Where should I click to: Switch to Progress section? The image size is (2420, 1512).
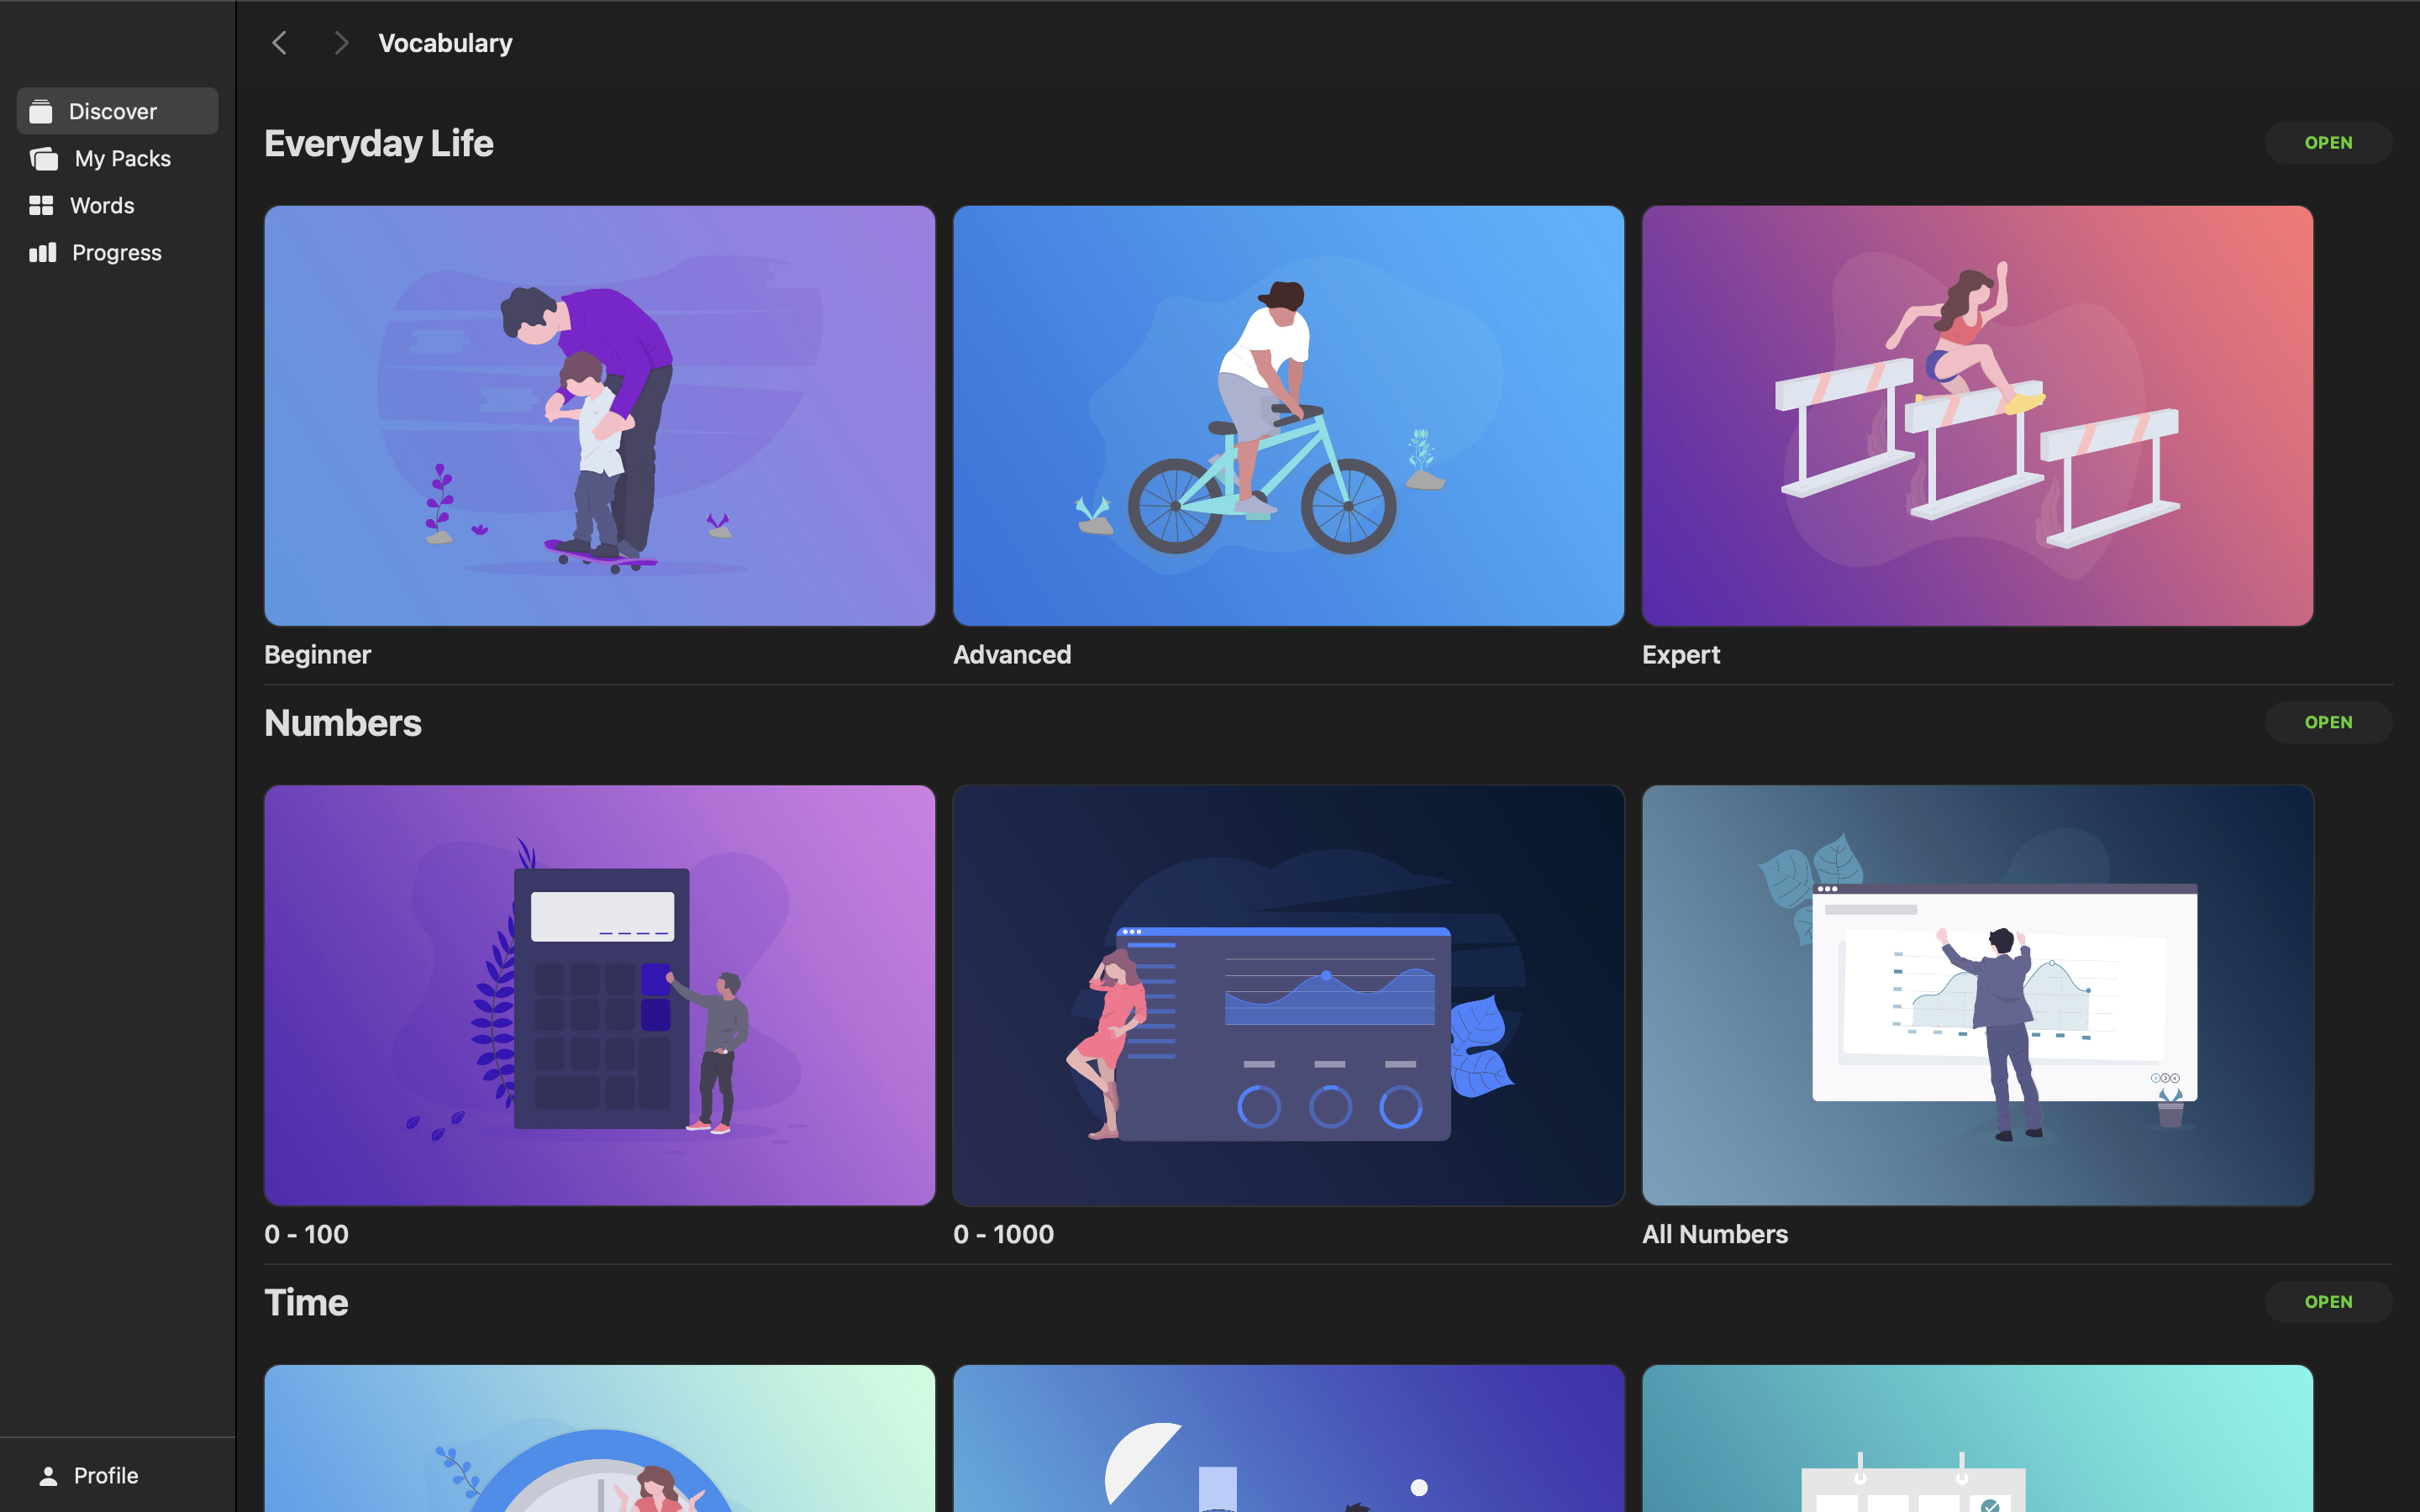click(118, 252)
